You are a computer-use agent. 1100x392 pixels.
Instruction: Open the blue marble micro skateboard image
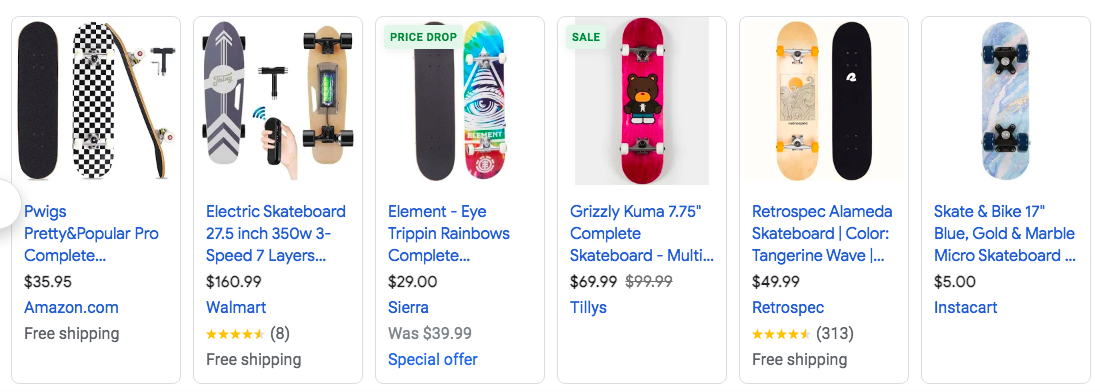(x=1005, y=101)
